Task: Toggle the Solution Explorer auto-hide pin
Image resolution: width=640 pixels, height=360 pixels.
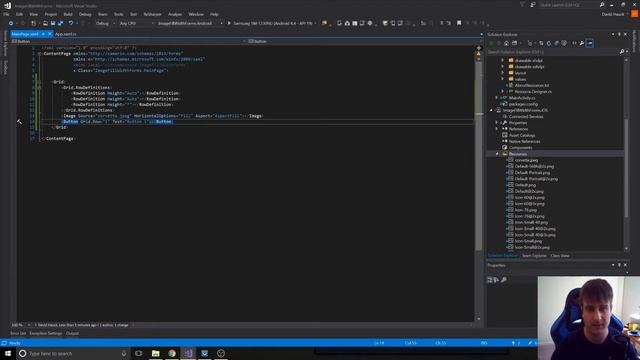Action: (x=619, y=34)
